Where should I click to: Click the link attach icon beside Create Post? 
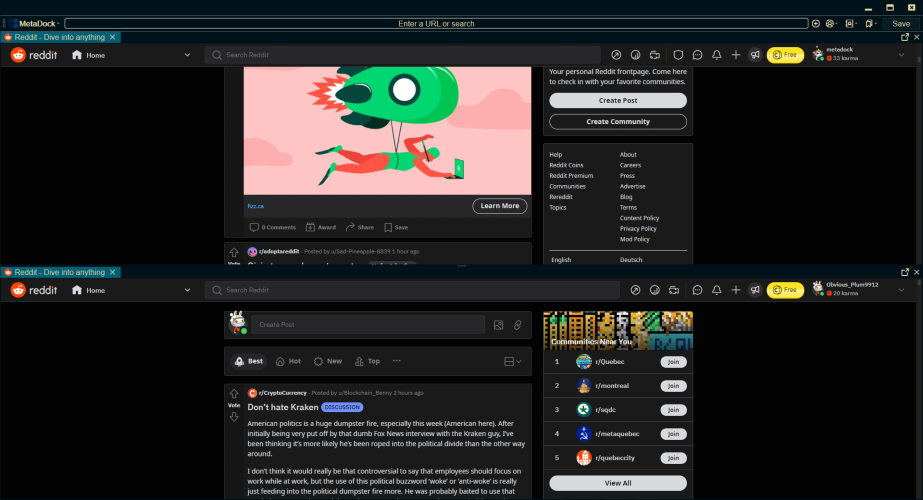click(517, 325)
